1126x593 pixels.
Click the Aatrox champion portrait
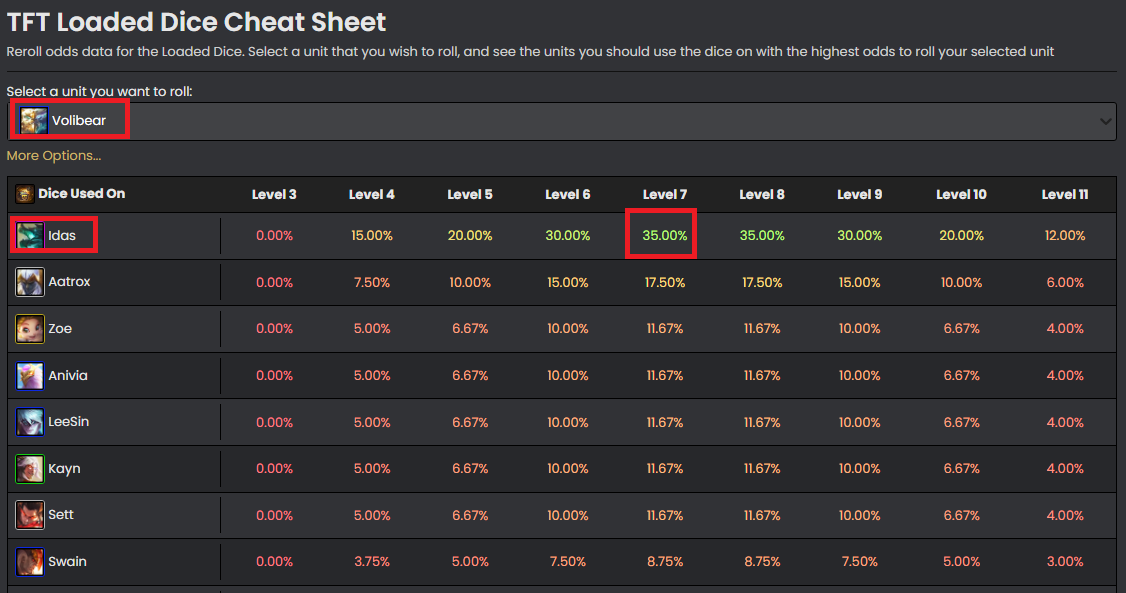click(x=30, y=282)
